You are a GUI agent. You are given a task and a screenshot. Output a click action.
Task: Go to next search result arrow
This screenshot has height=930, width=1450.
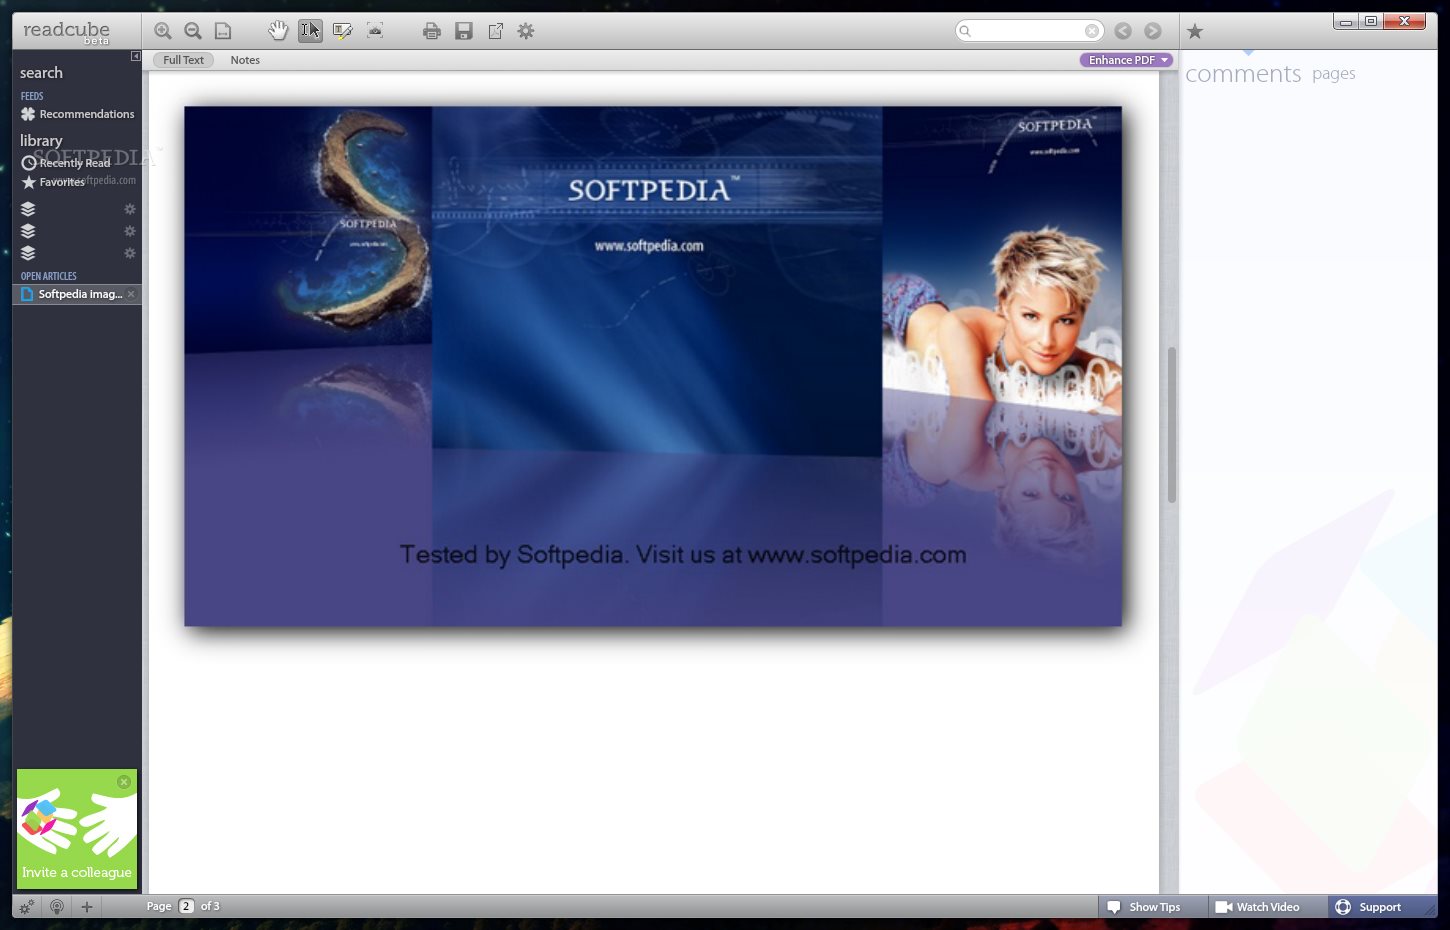[x=1153, y=31]
